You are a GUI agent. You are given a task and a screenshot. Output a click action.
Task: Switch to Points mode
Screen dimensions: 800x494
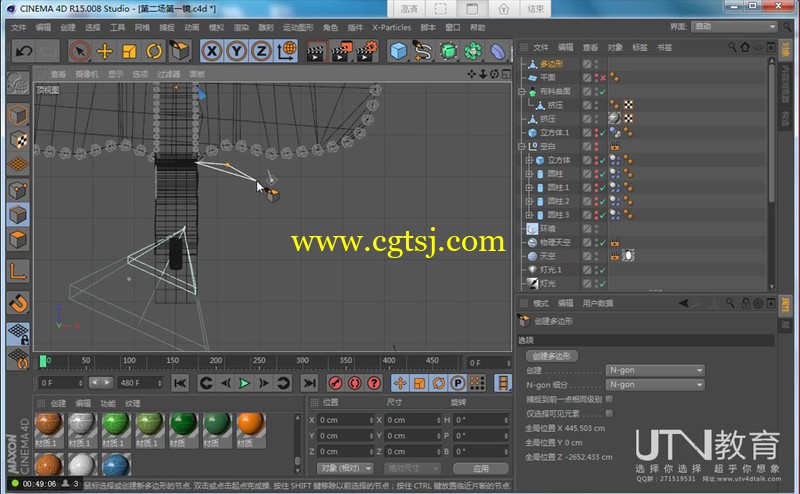coord(18,190)
